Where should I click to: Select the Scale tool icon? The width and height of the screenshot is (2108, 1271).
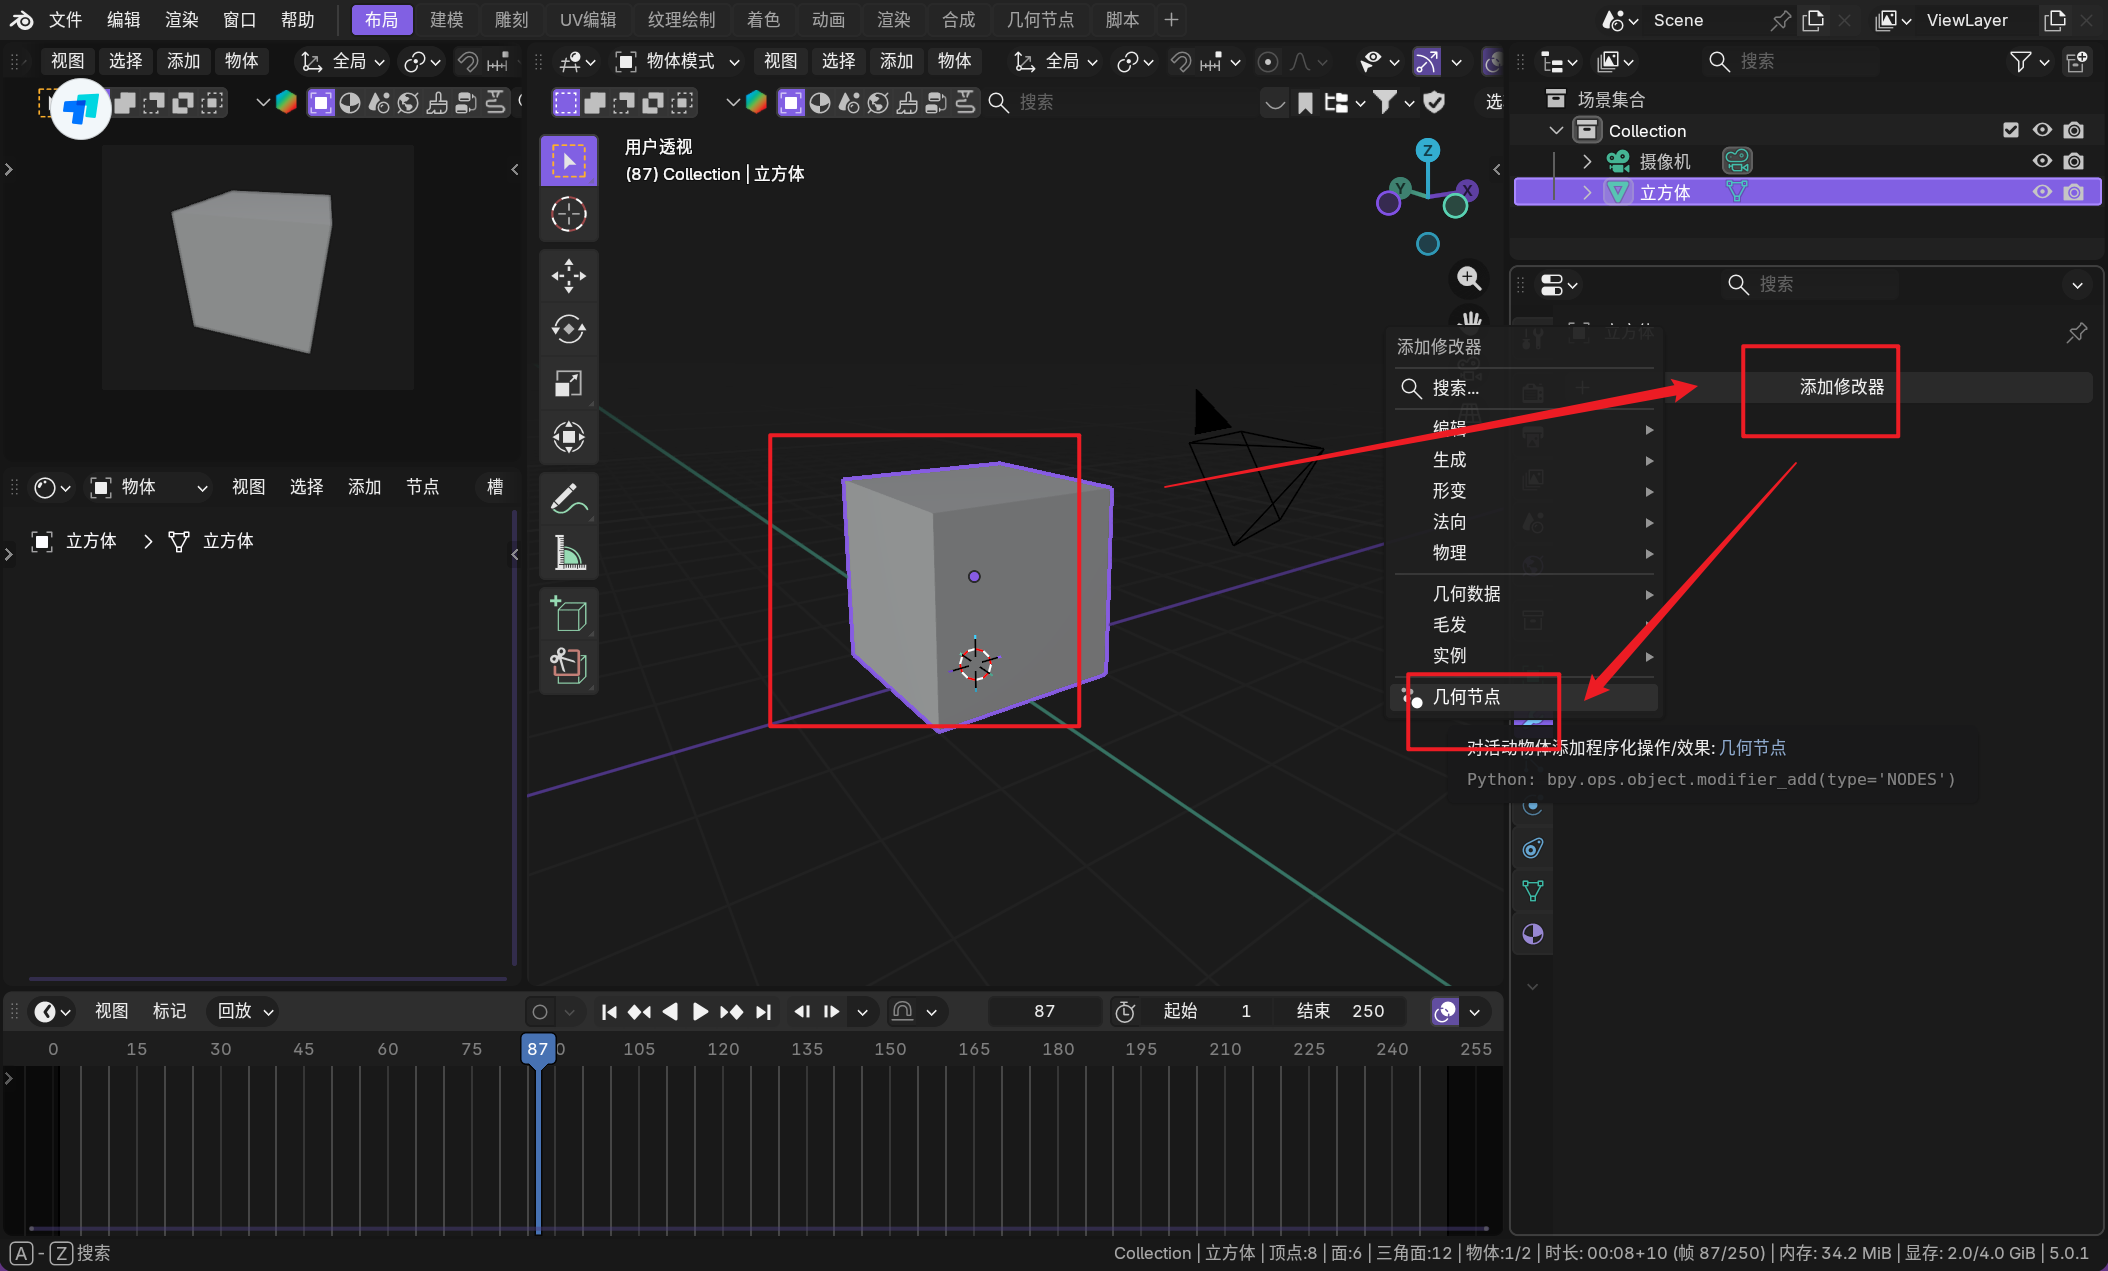click(x=568, y=383)
